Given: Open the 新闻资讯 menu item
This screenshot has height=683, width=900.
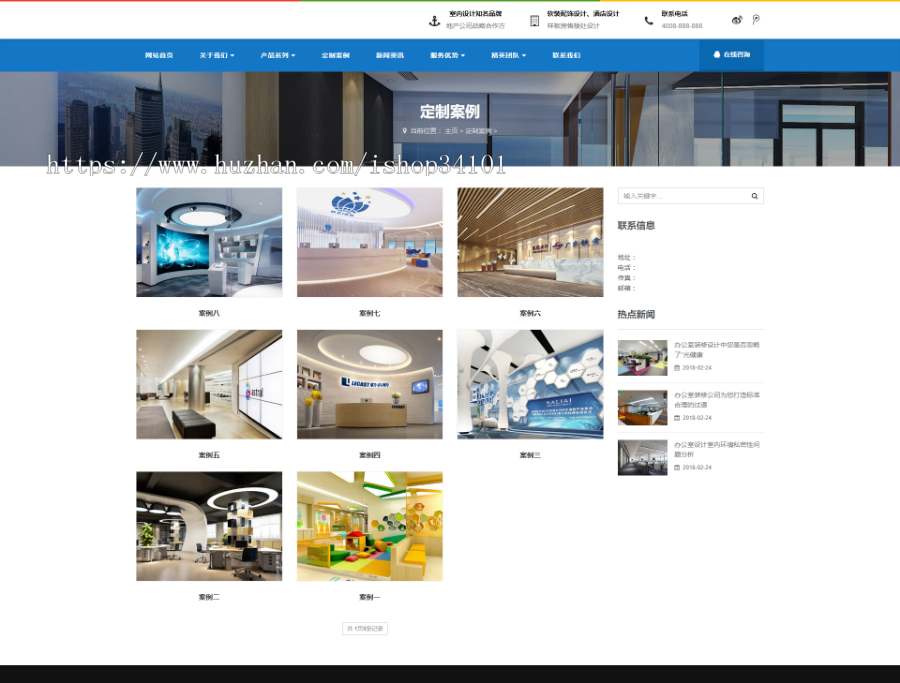Looking at the screenshot, I should [x=390, y=55].
